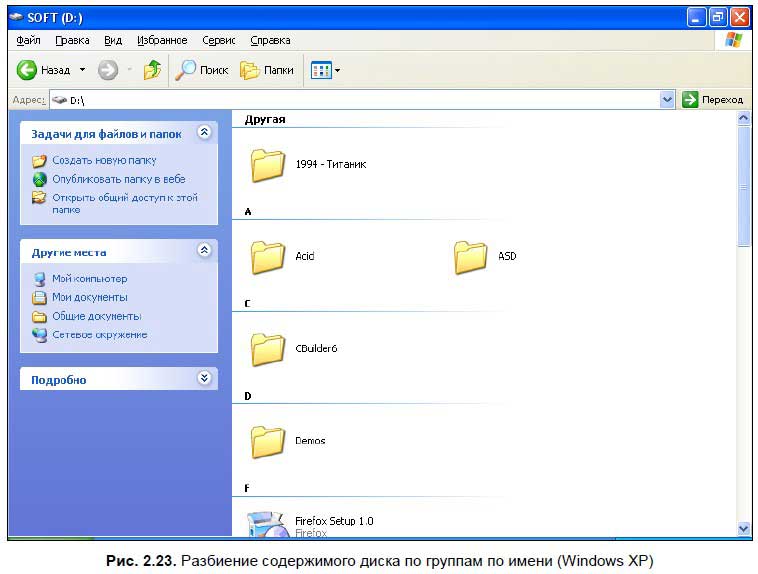The width and height of the screenshot is (758, 574).
Task: Restore down the SOFT (D:) window
Action: coord(718,18)
